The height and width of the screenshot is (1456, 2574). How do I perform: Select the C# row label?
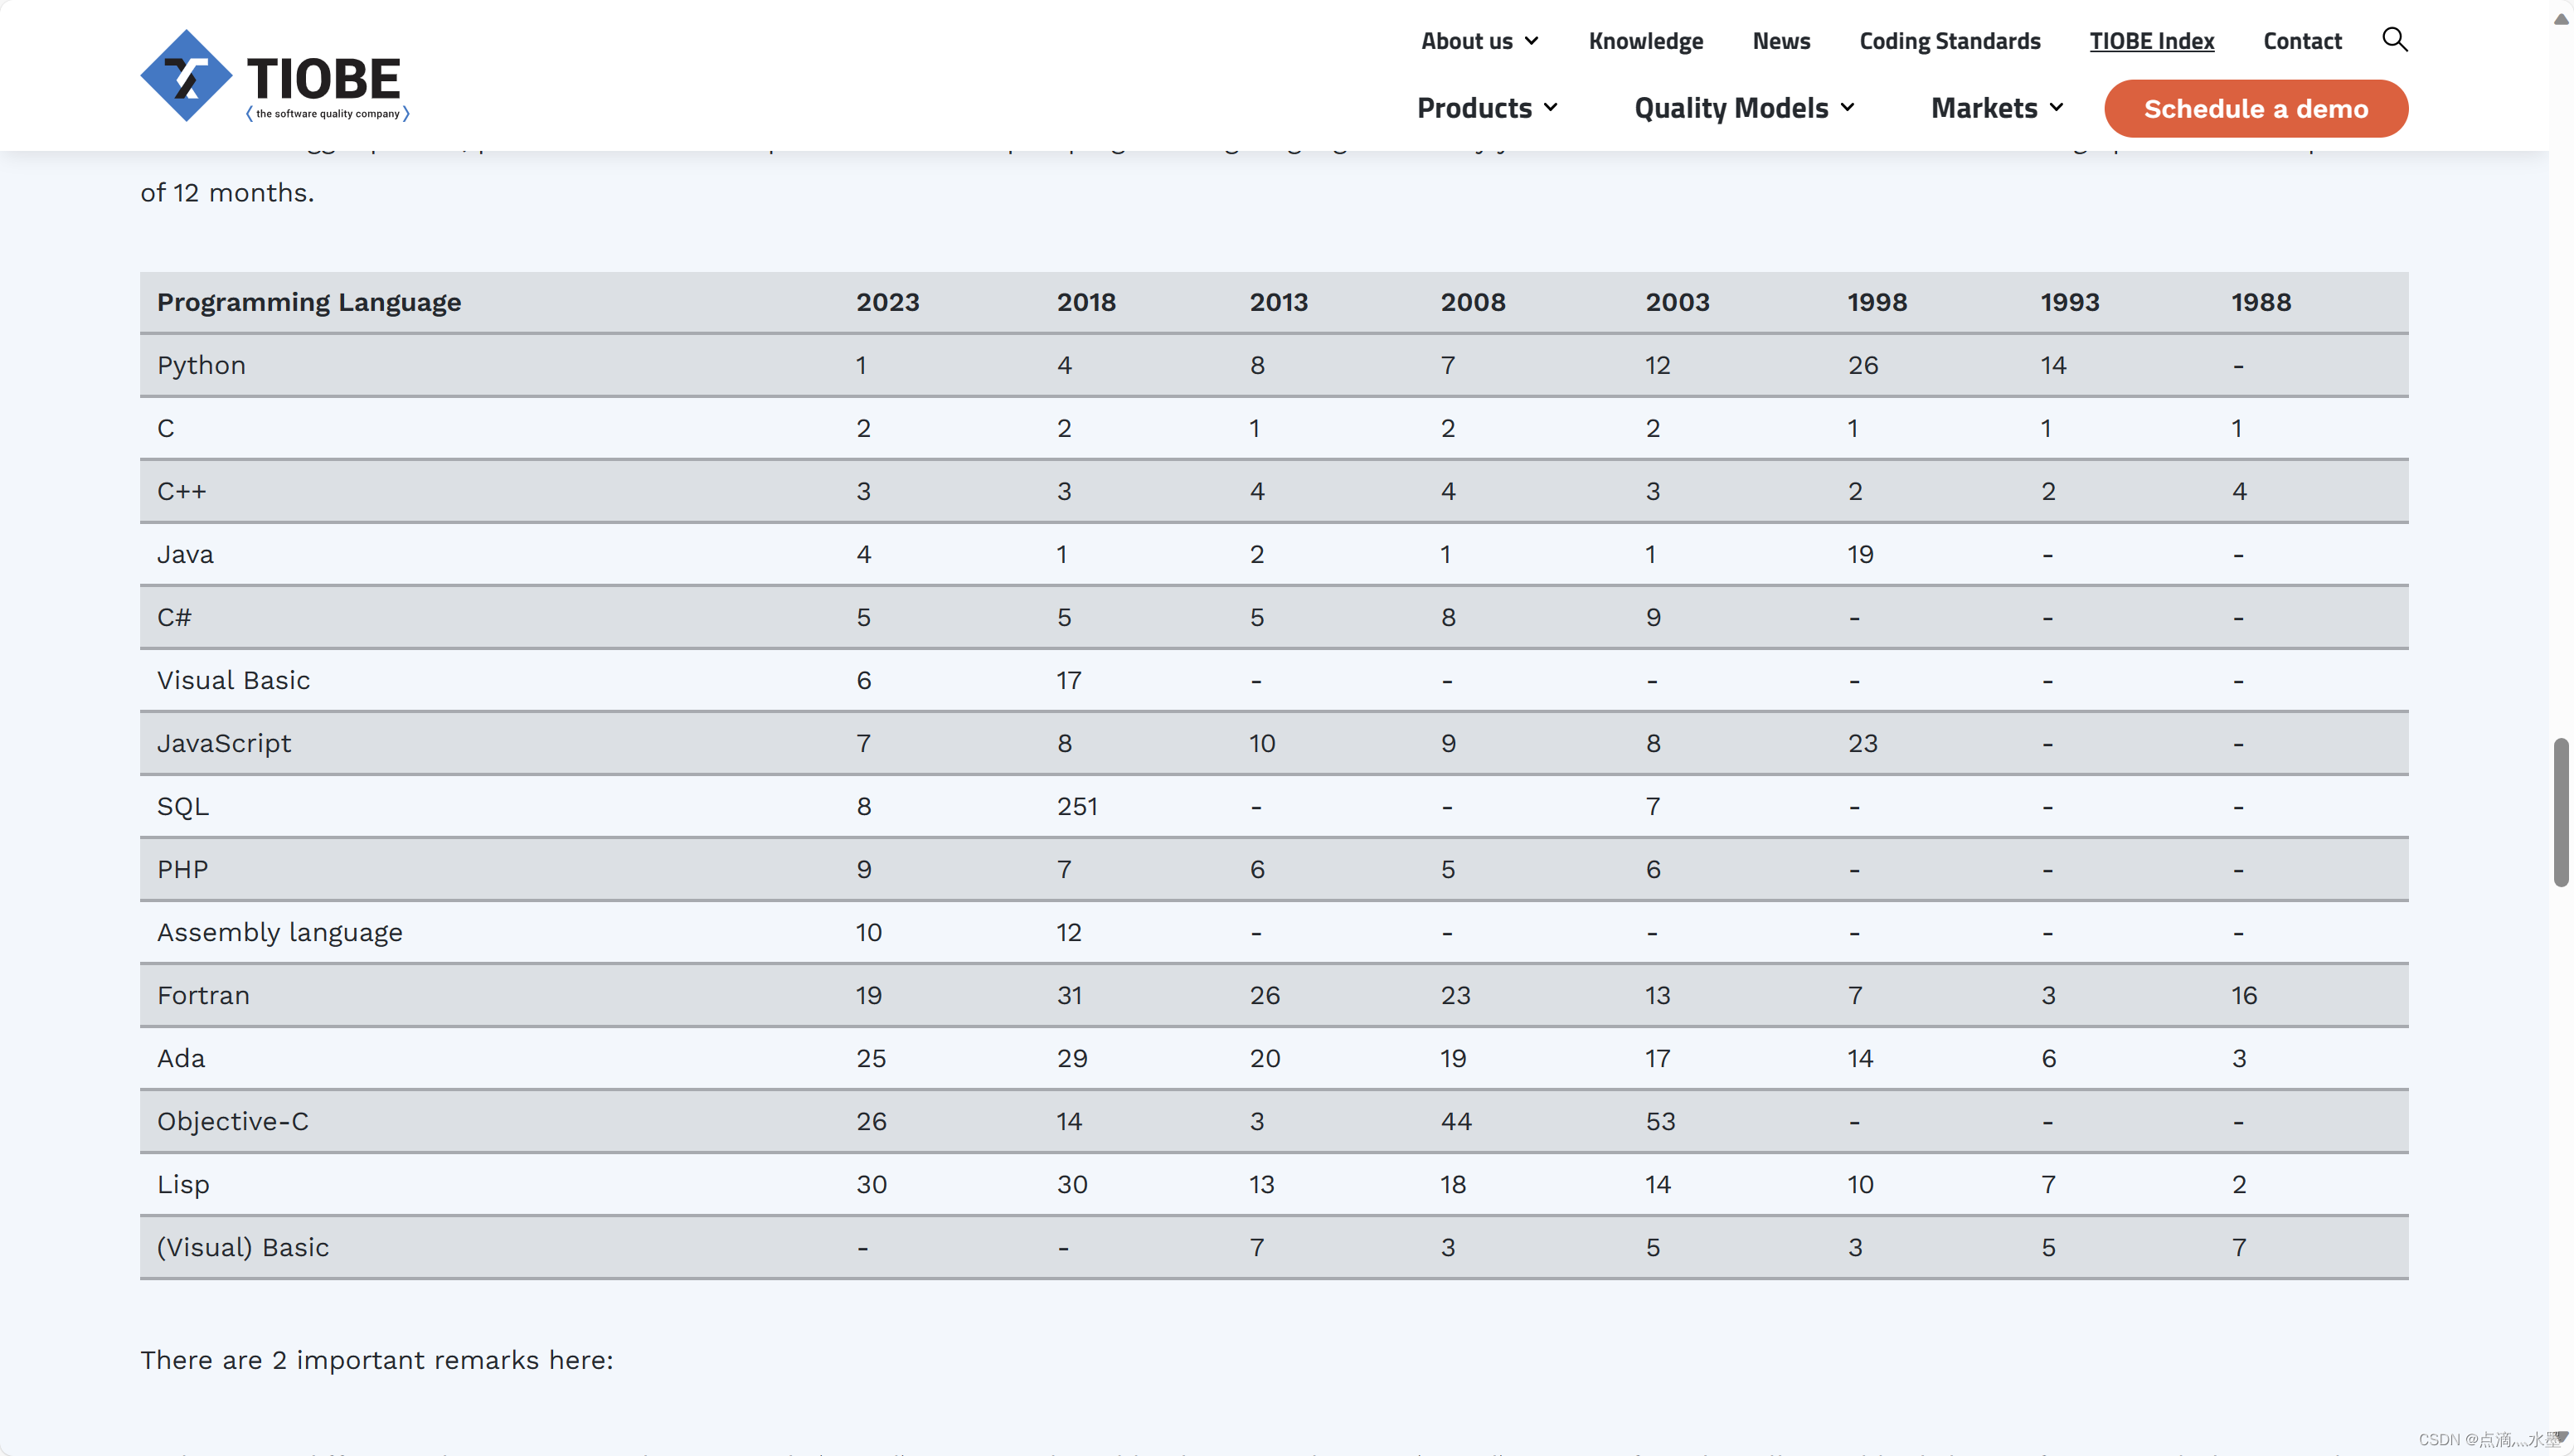pos(174,617)
